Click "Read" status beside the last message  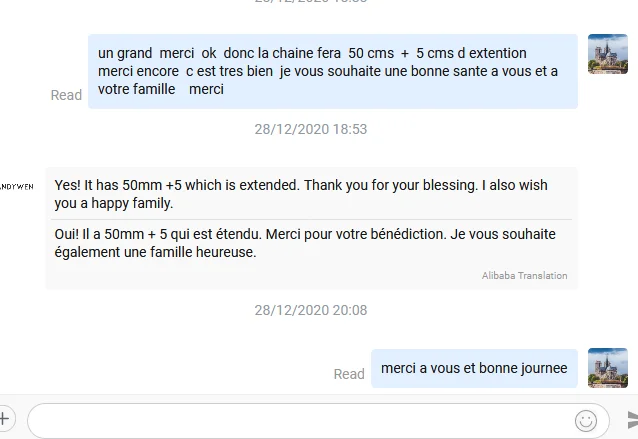[349, 374]
